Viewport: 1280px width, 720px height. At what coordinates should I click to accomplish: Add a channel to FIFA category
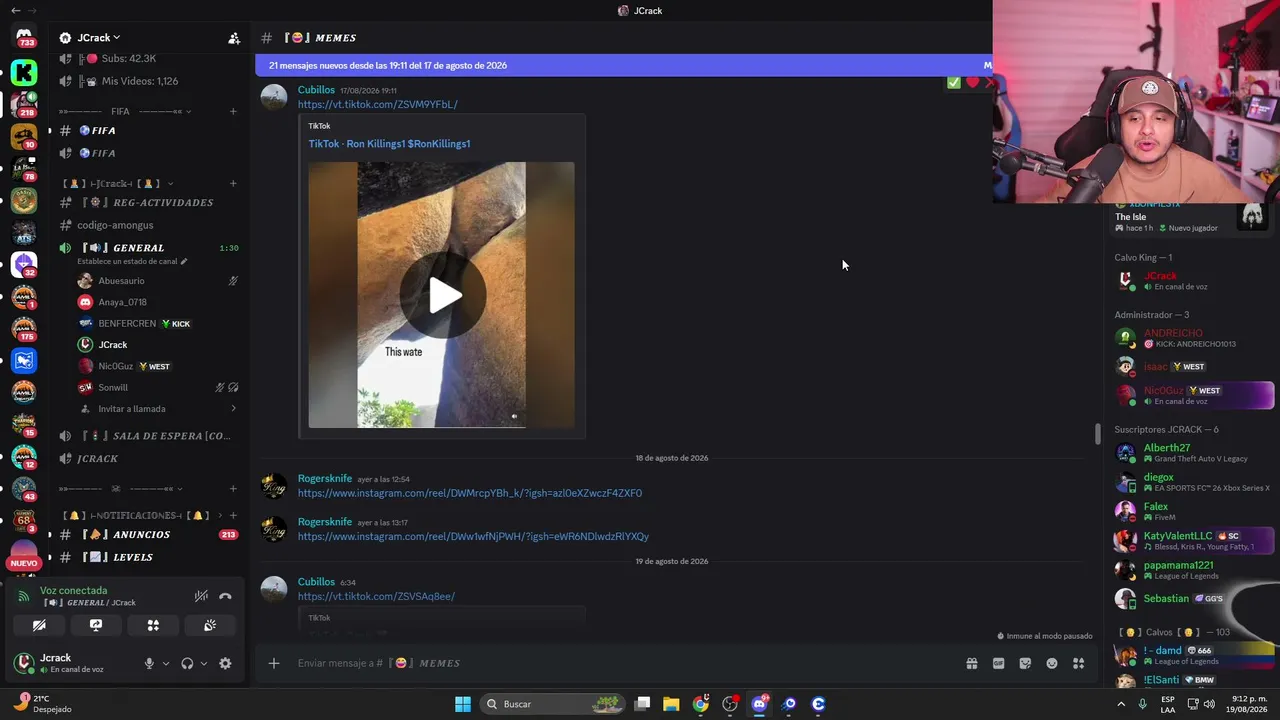coord(233,111)
